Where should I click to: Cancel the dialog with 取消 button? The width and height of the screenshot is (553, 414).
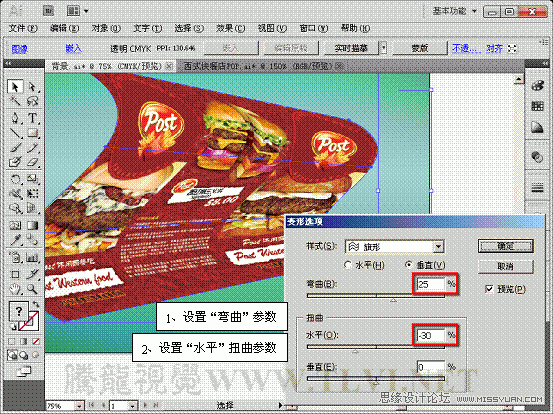505,266
